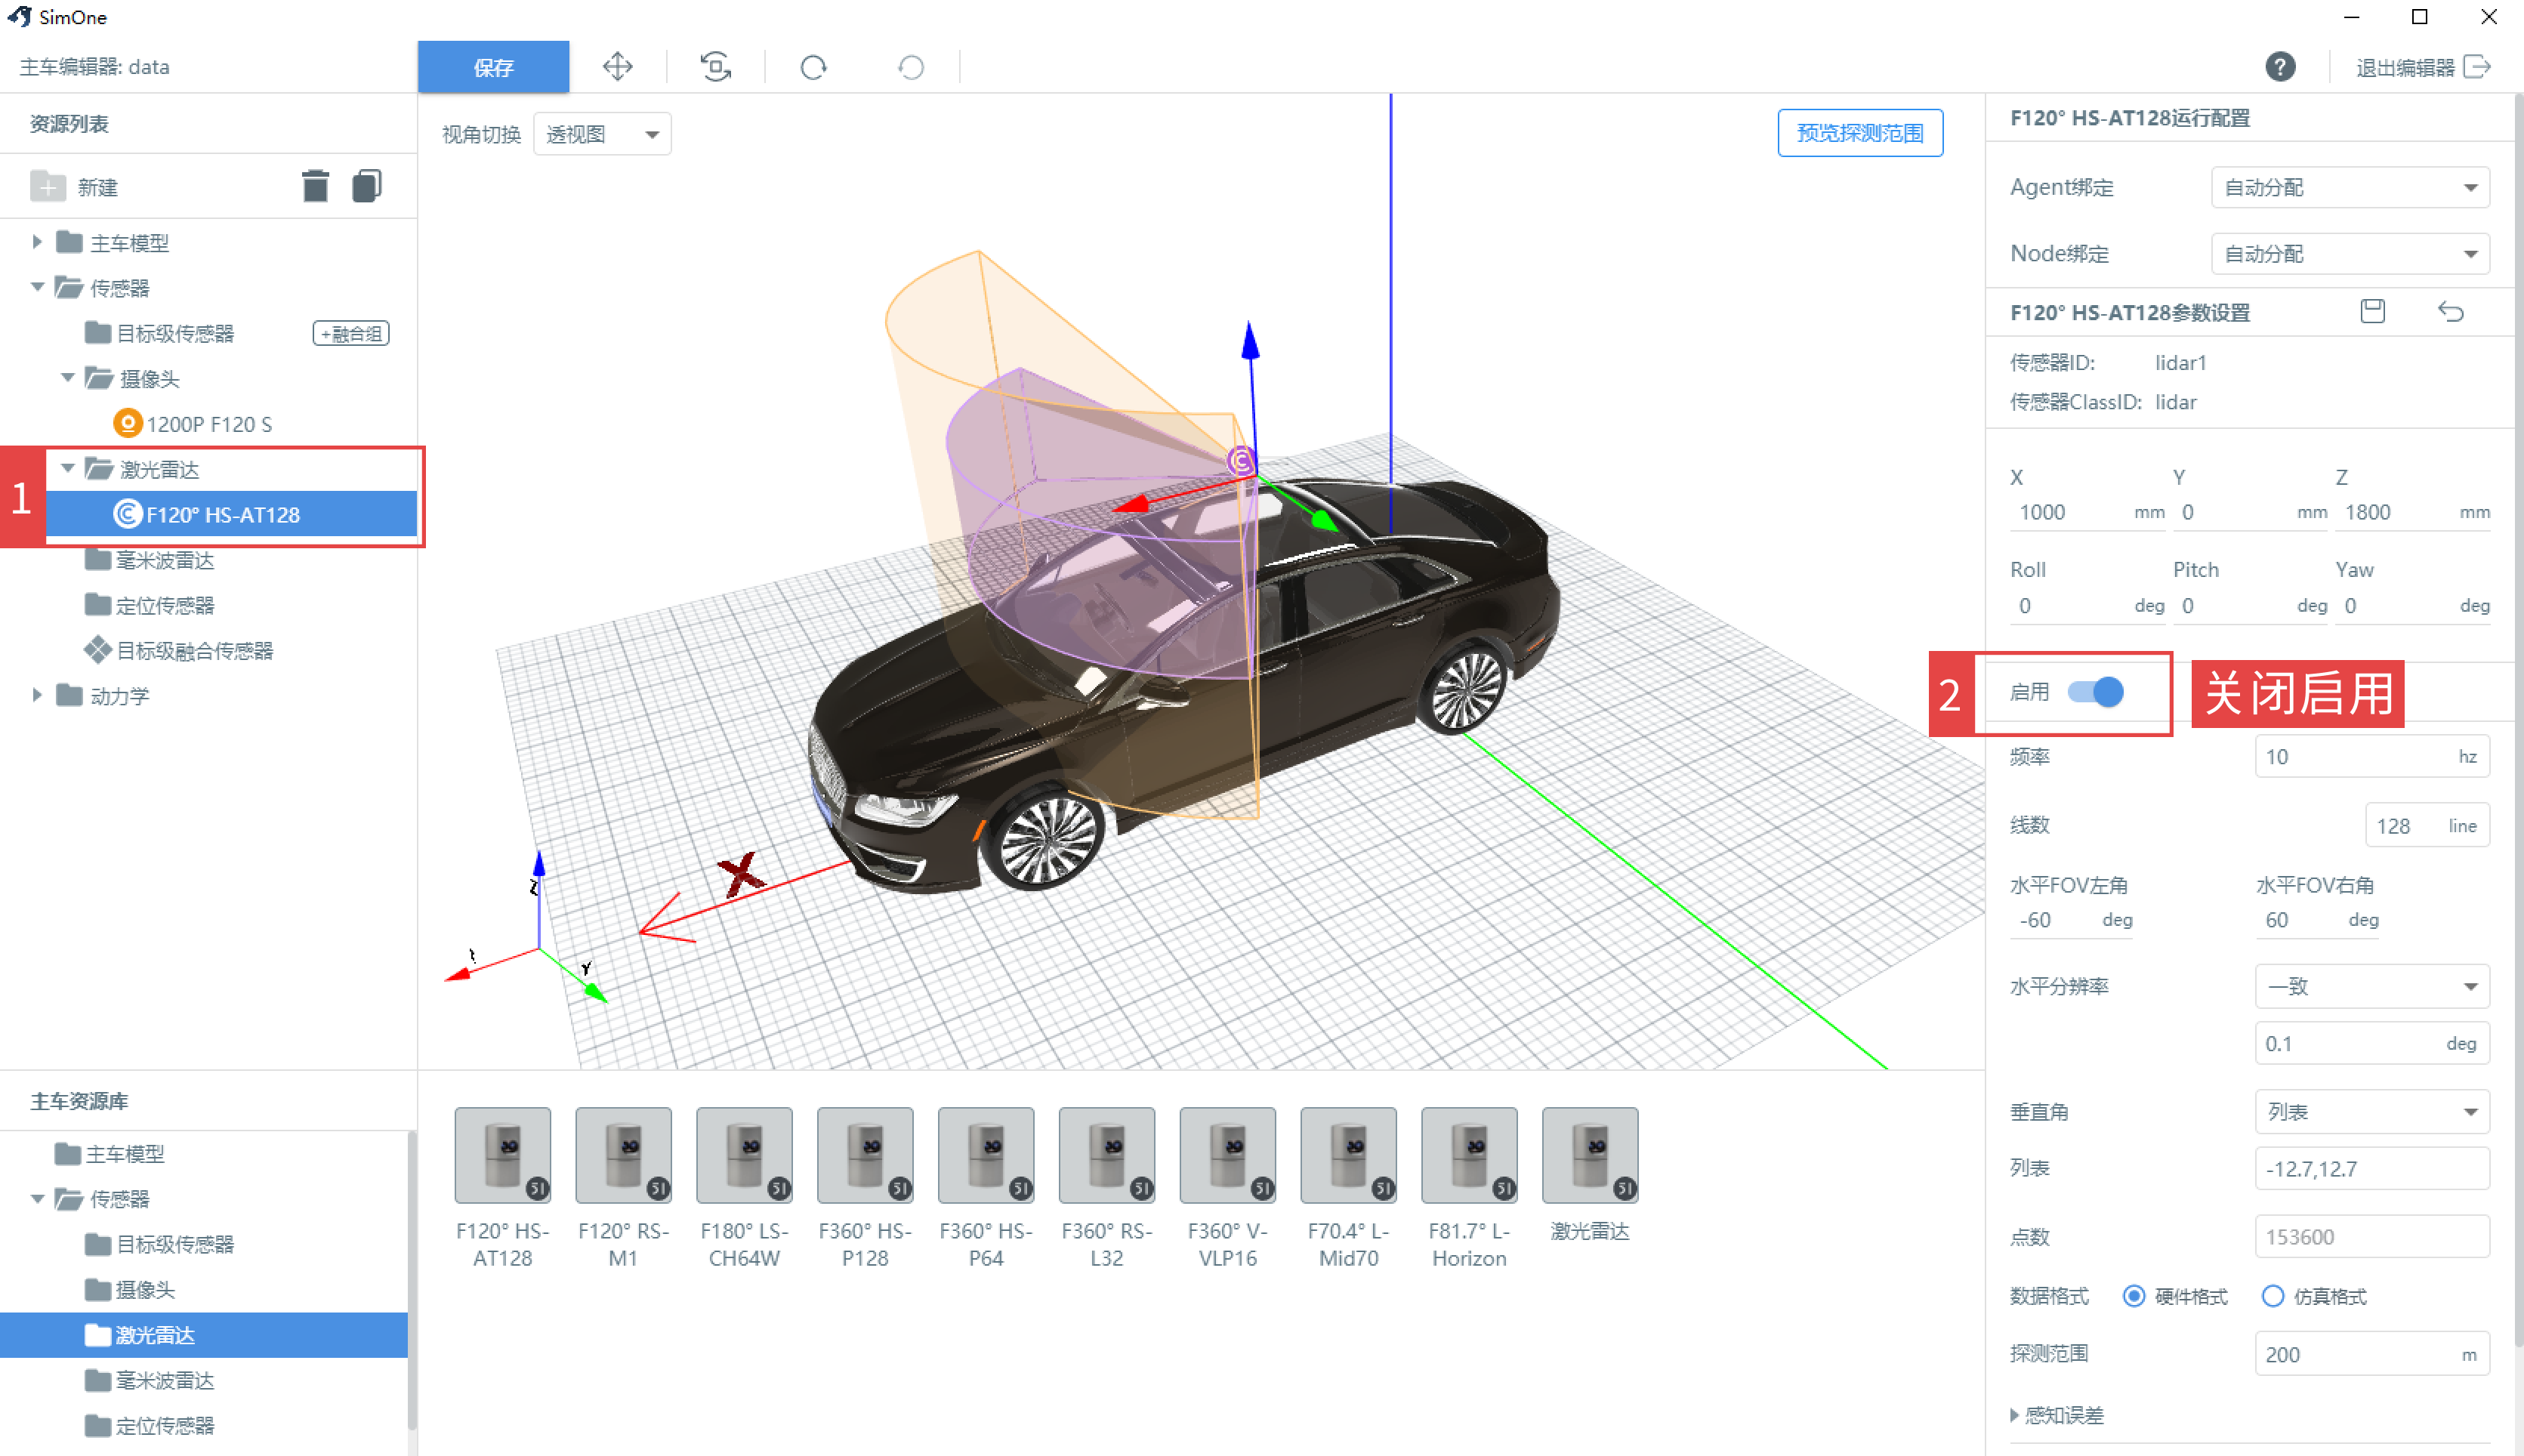
Task: Click the 保存 save button
Action: pyautogui.click(x=493, y=67)
